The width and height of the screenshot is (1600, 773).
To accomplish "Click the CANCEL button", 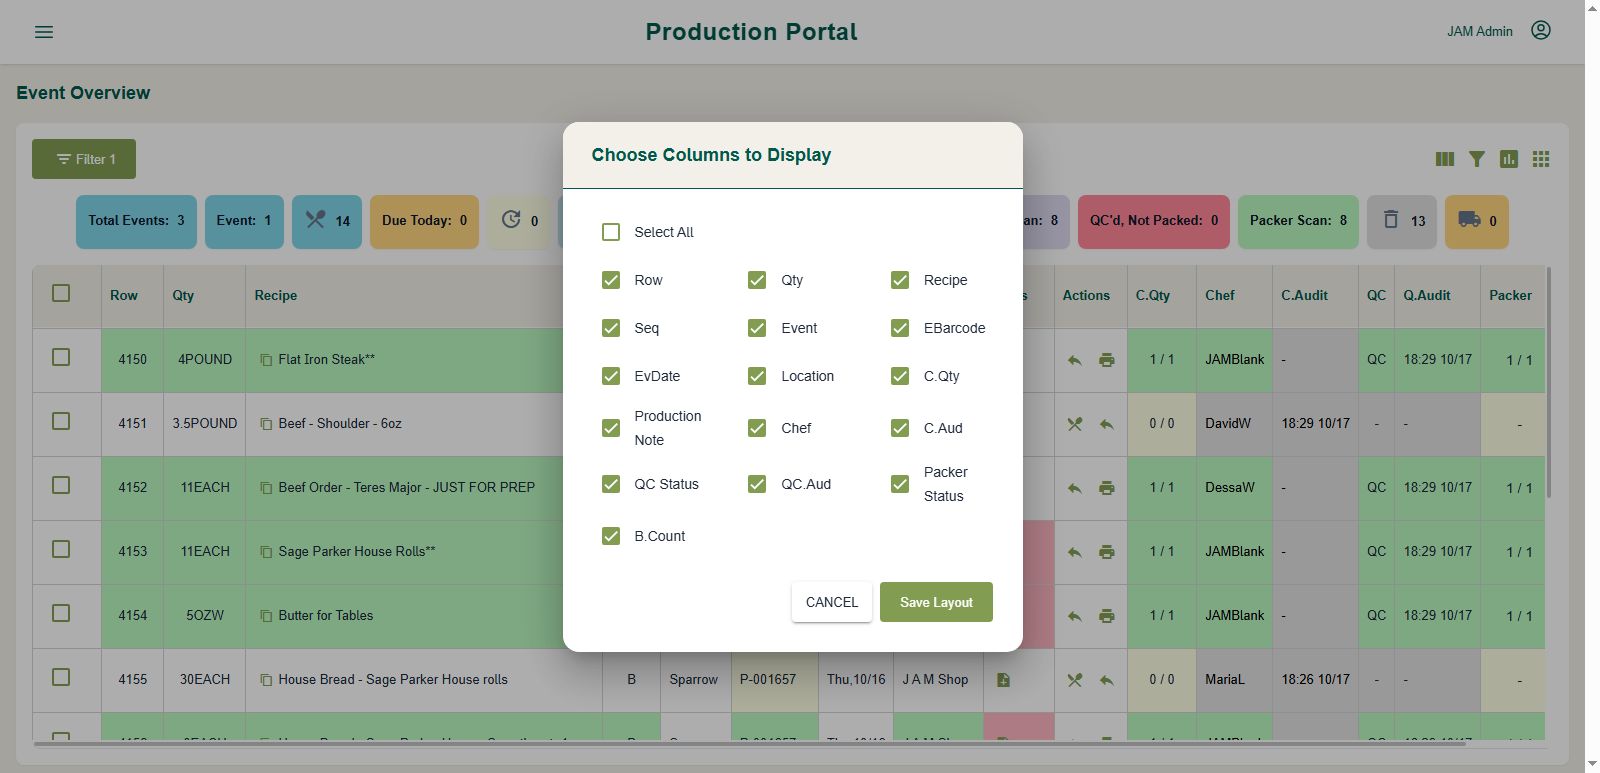I will tap(832, 602).
